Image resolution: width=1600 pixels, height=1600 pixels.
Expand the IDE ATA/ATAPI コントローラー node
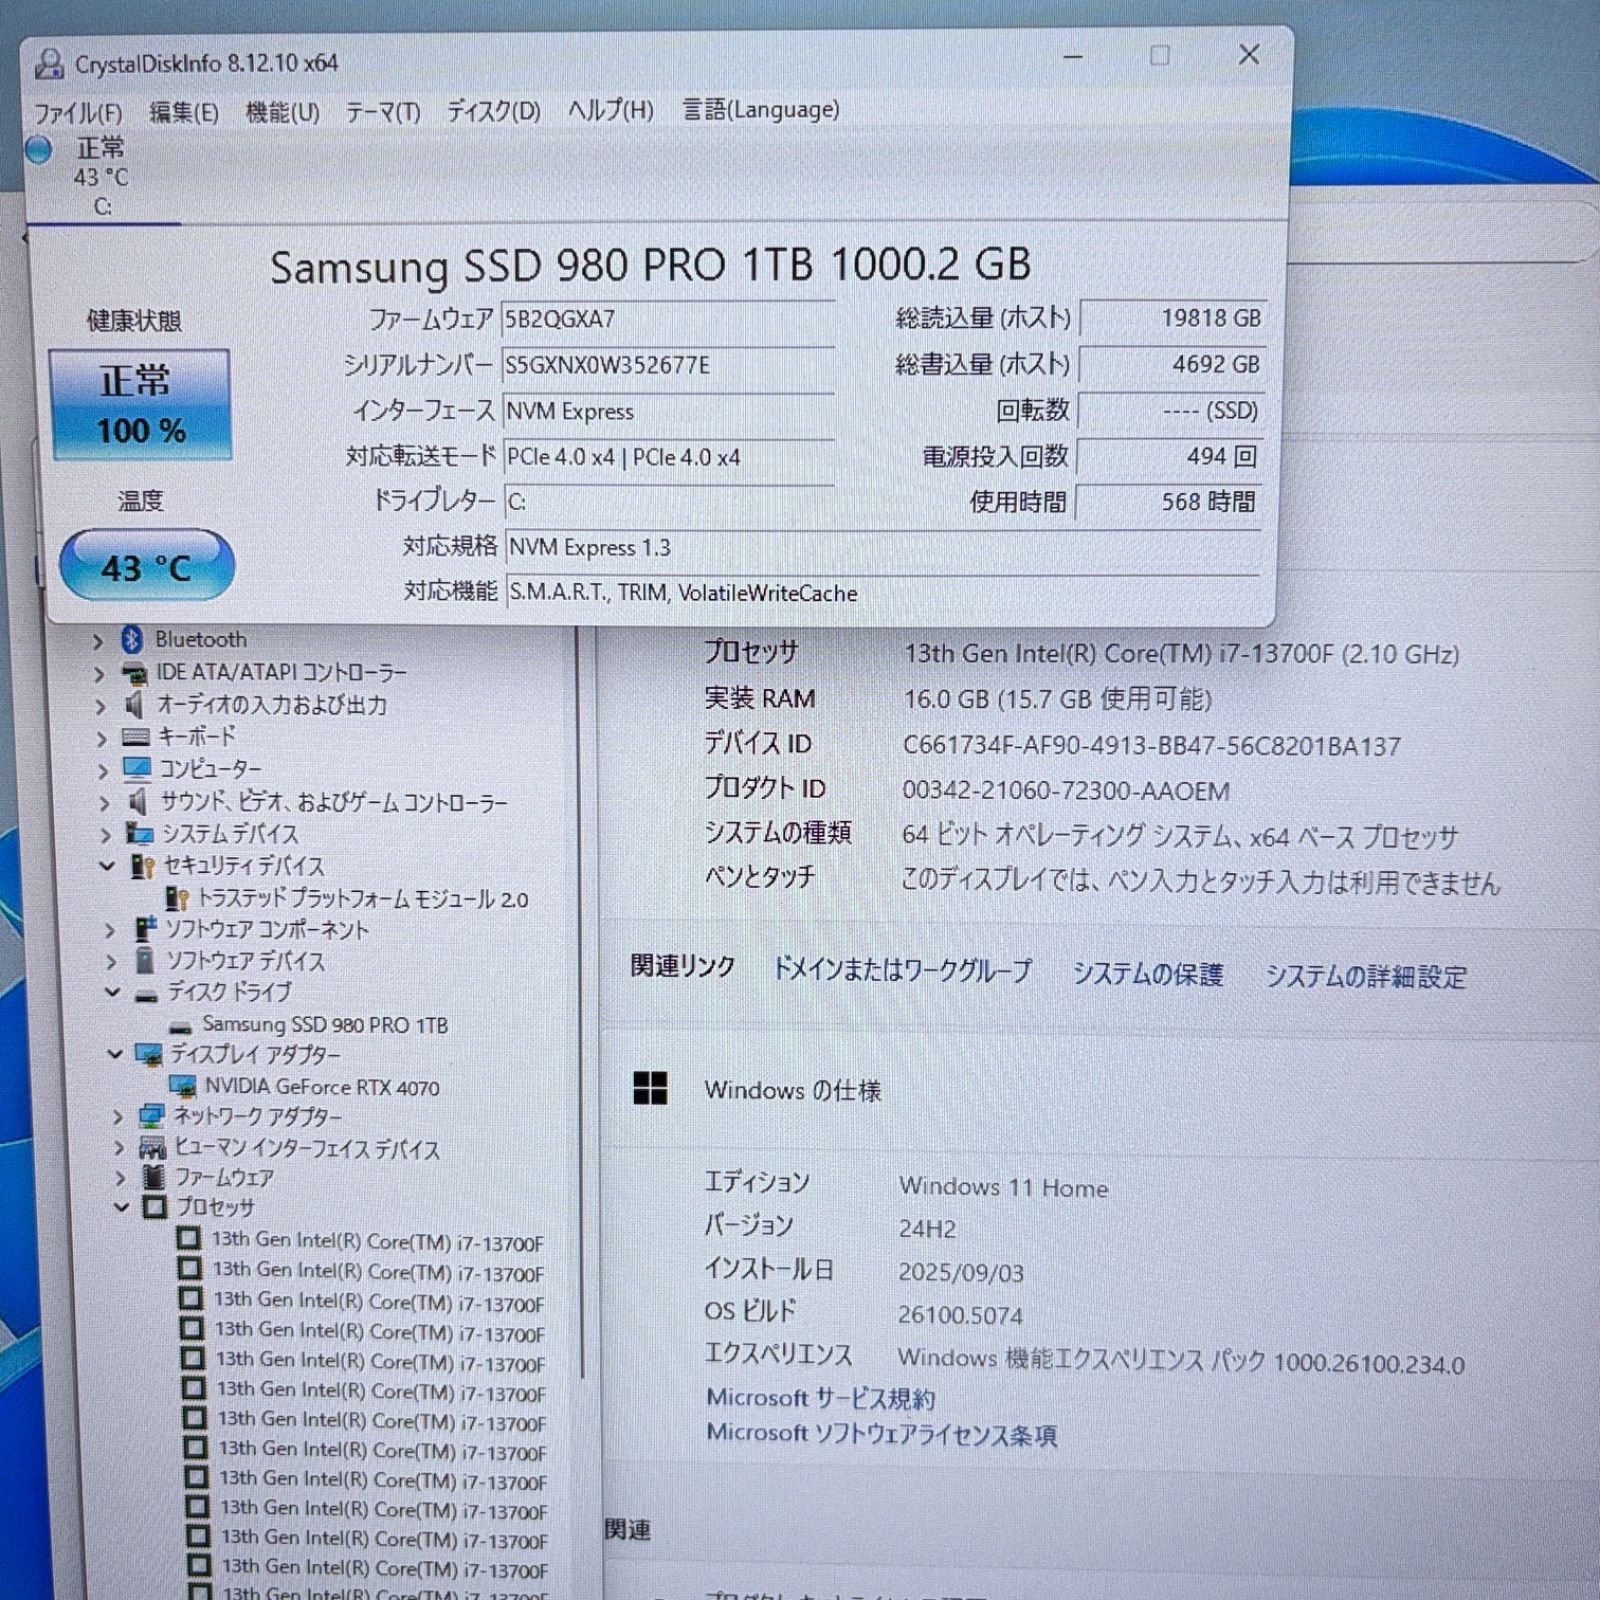98,674
